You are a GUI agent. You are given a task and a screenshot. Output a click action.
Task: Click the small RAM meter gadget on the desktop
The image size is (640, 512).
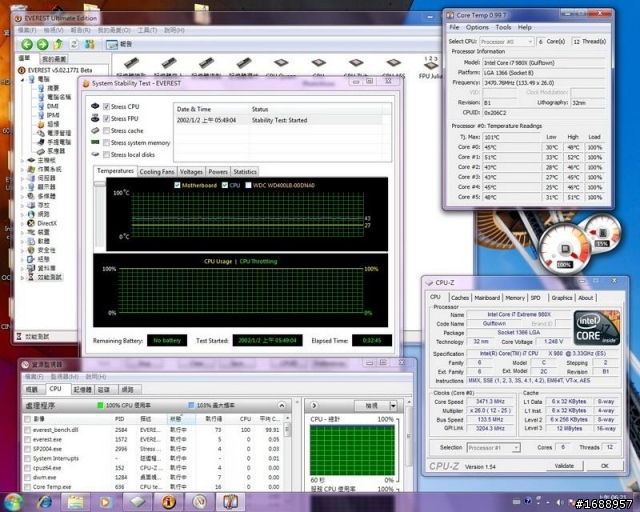(x=601, y=235)
